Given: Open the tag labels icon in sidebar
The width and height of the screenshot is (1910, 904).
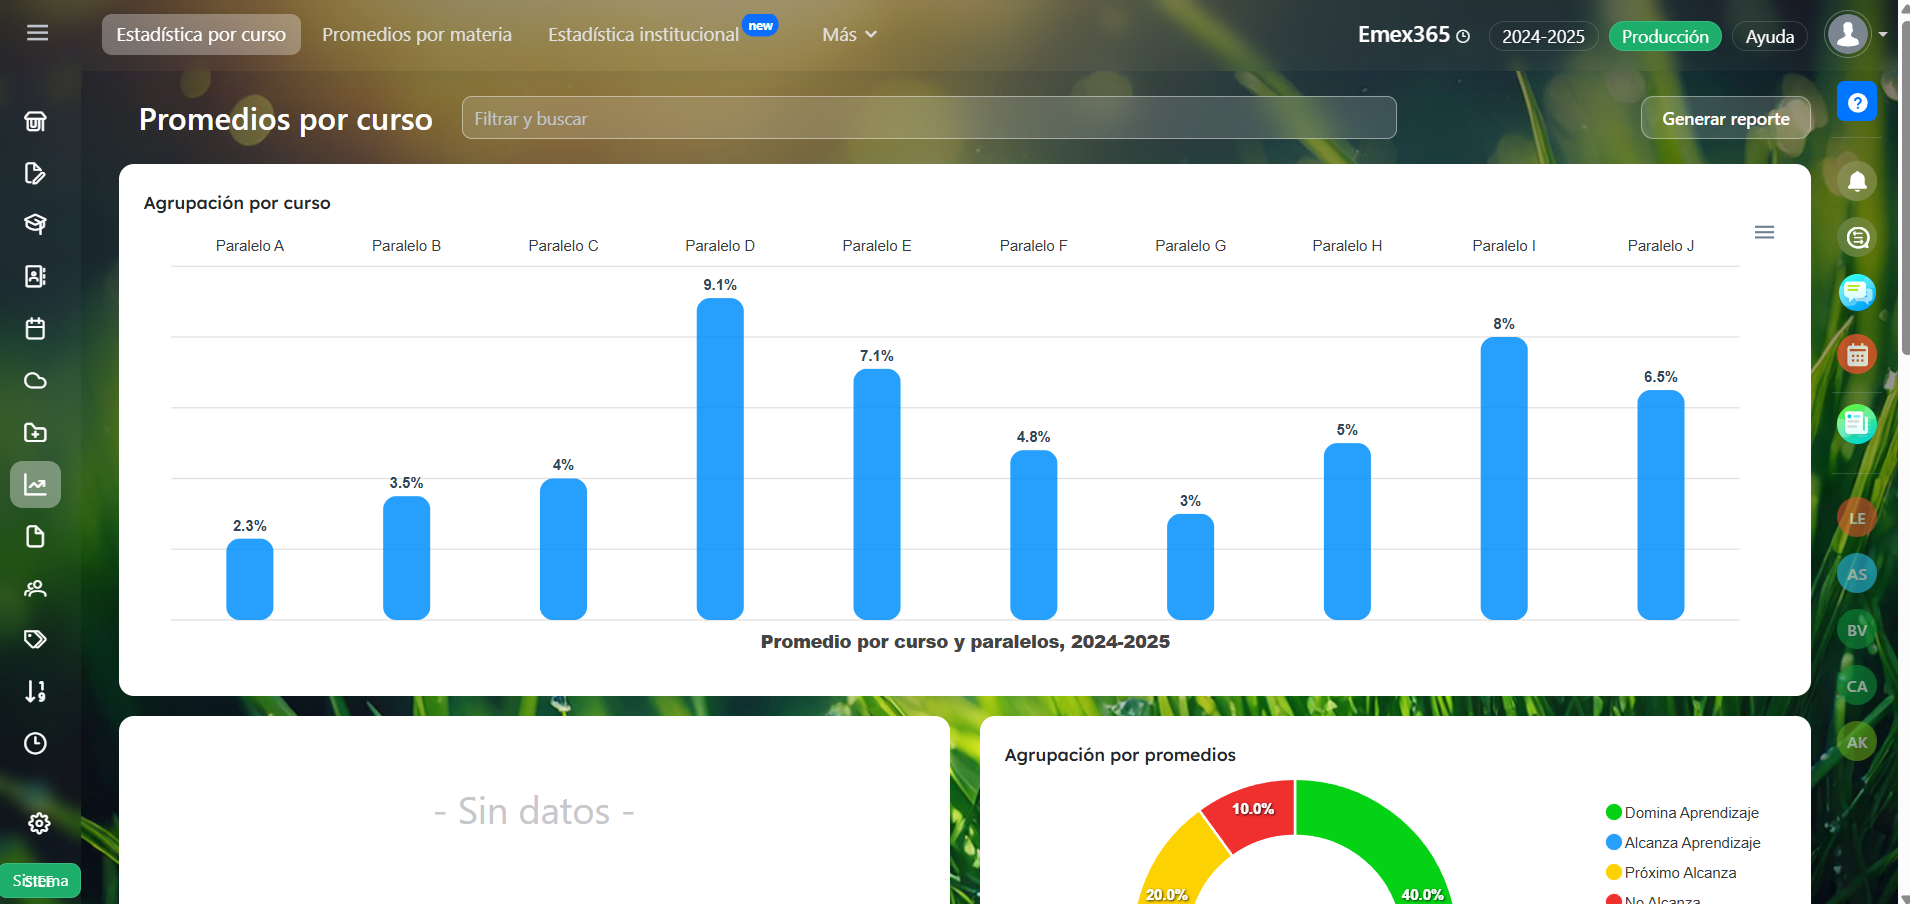Looking at the screenshot, I should (35, 639).
